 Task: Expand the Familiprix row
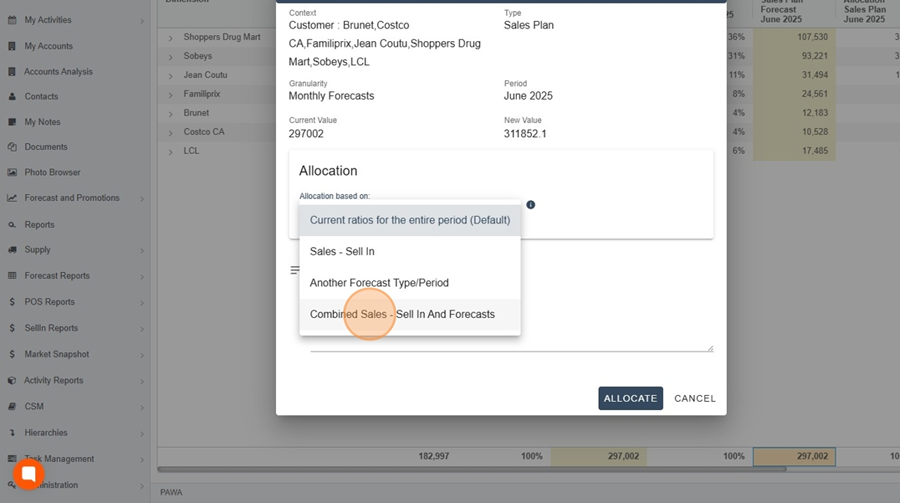click(x=170, y=95)
